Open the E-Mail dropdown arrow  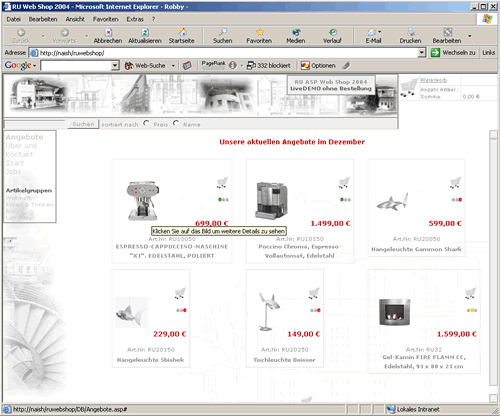click(380, 32)
